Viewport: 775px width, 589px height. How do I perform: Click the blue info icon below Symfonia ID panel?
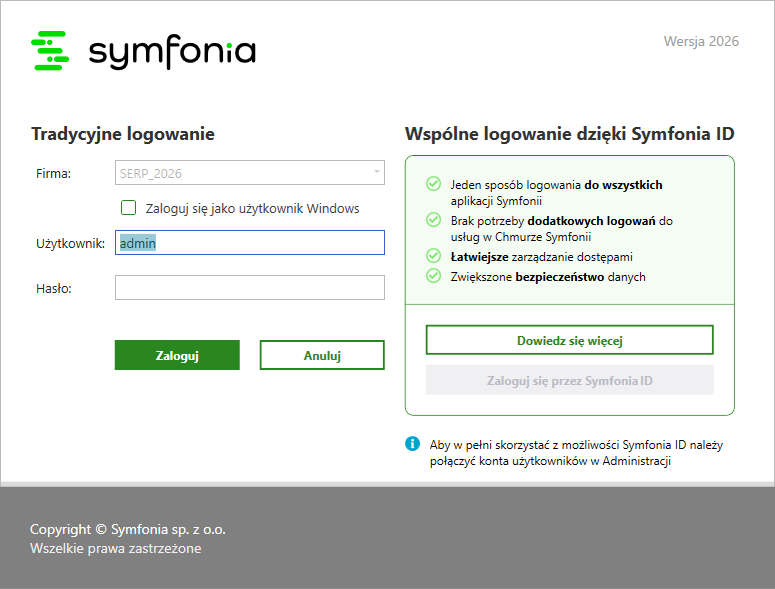tap(412, 443)
